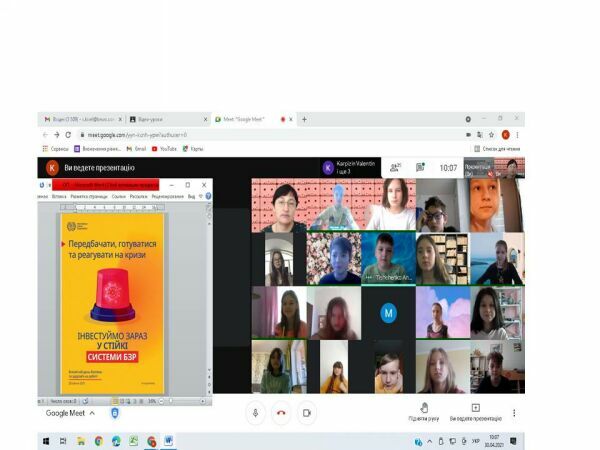The height and width of the screenshot is (450, 600).
Task: Open Meet's three-dot more options menu
Action: (514, 413)
